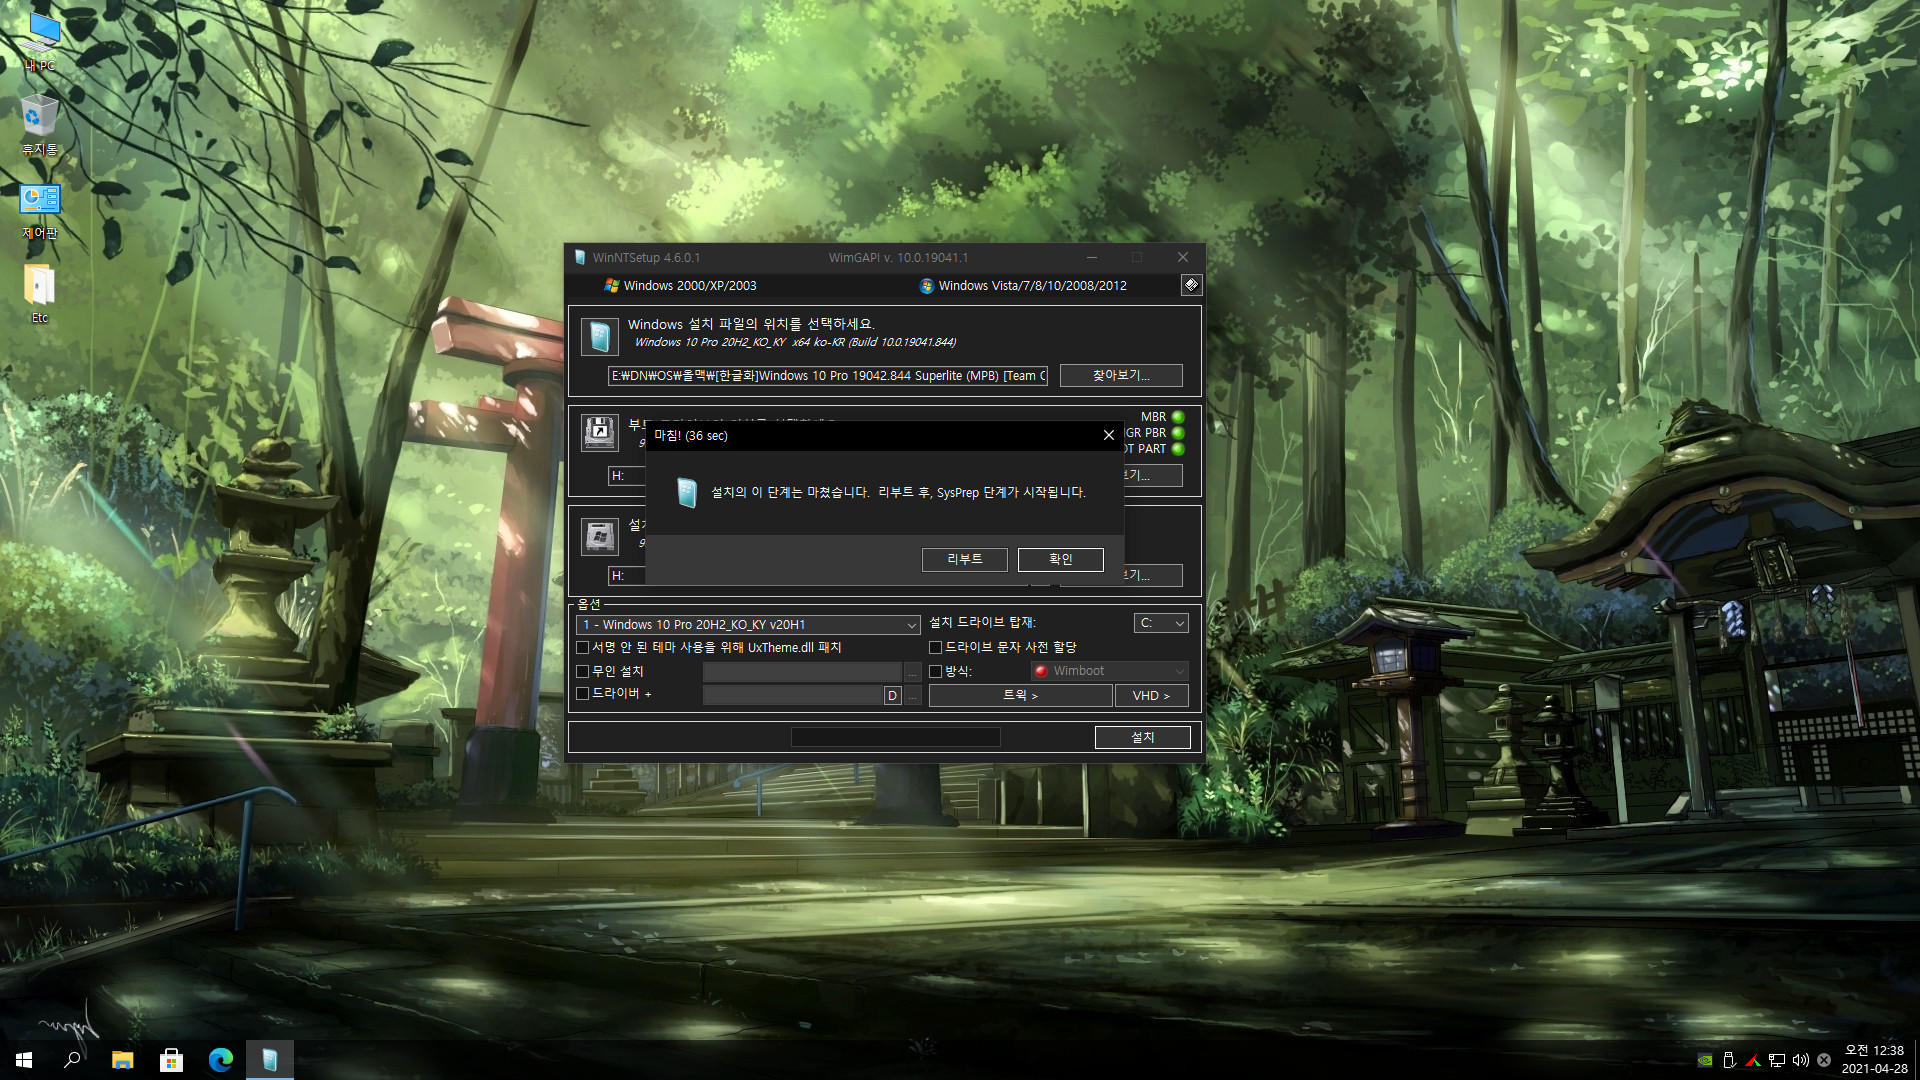Image resolution: width=1920 pixels, height=1080 pixels.
Task: Click the unattended install path field
Action: pyautogui.click(x=802, y=672)
